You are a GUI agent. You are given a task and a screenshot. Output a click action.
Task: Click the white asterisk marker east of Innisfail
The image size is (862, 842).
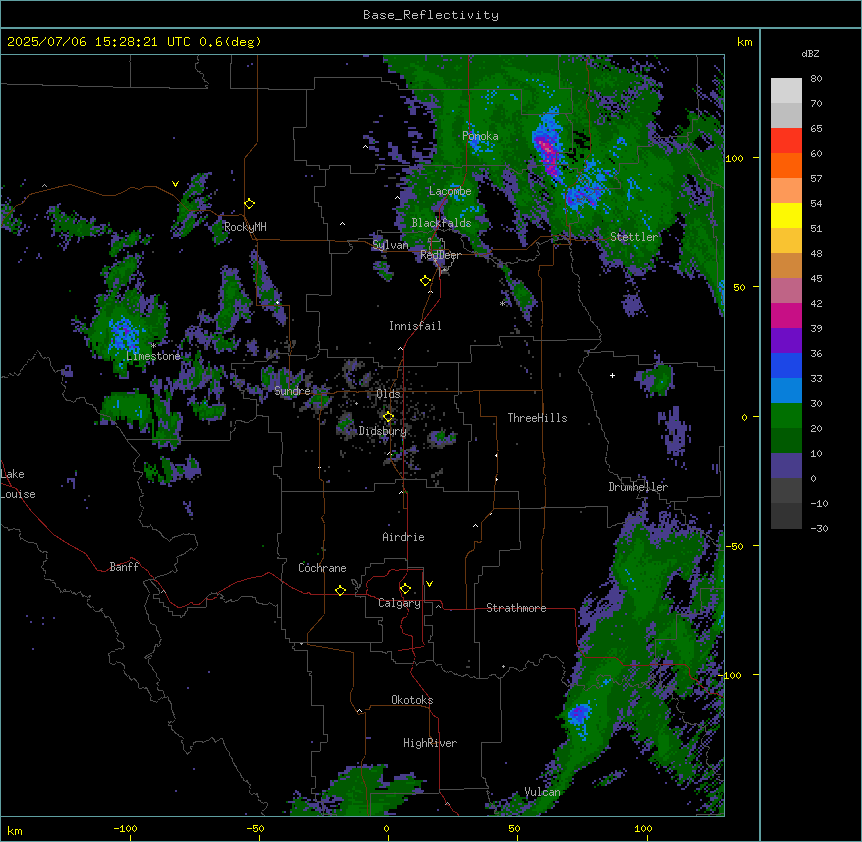(502, 303)
